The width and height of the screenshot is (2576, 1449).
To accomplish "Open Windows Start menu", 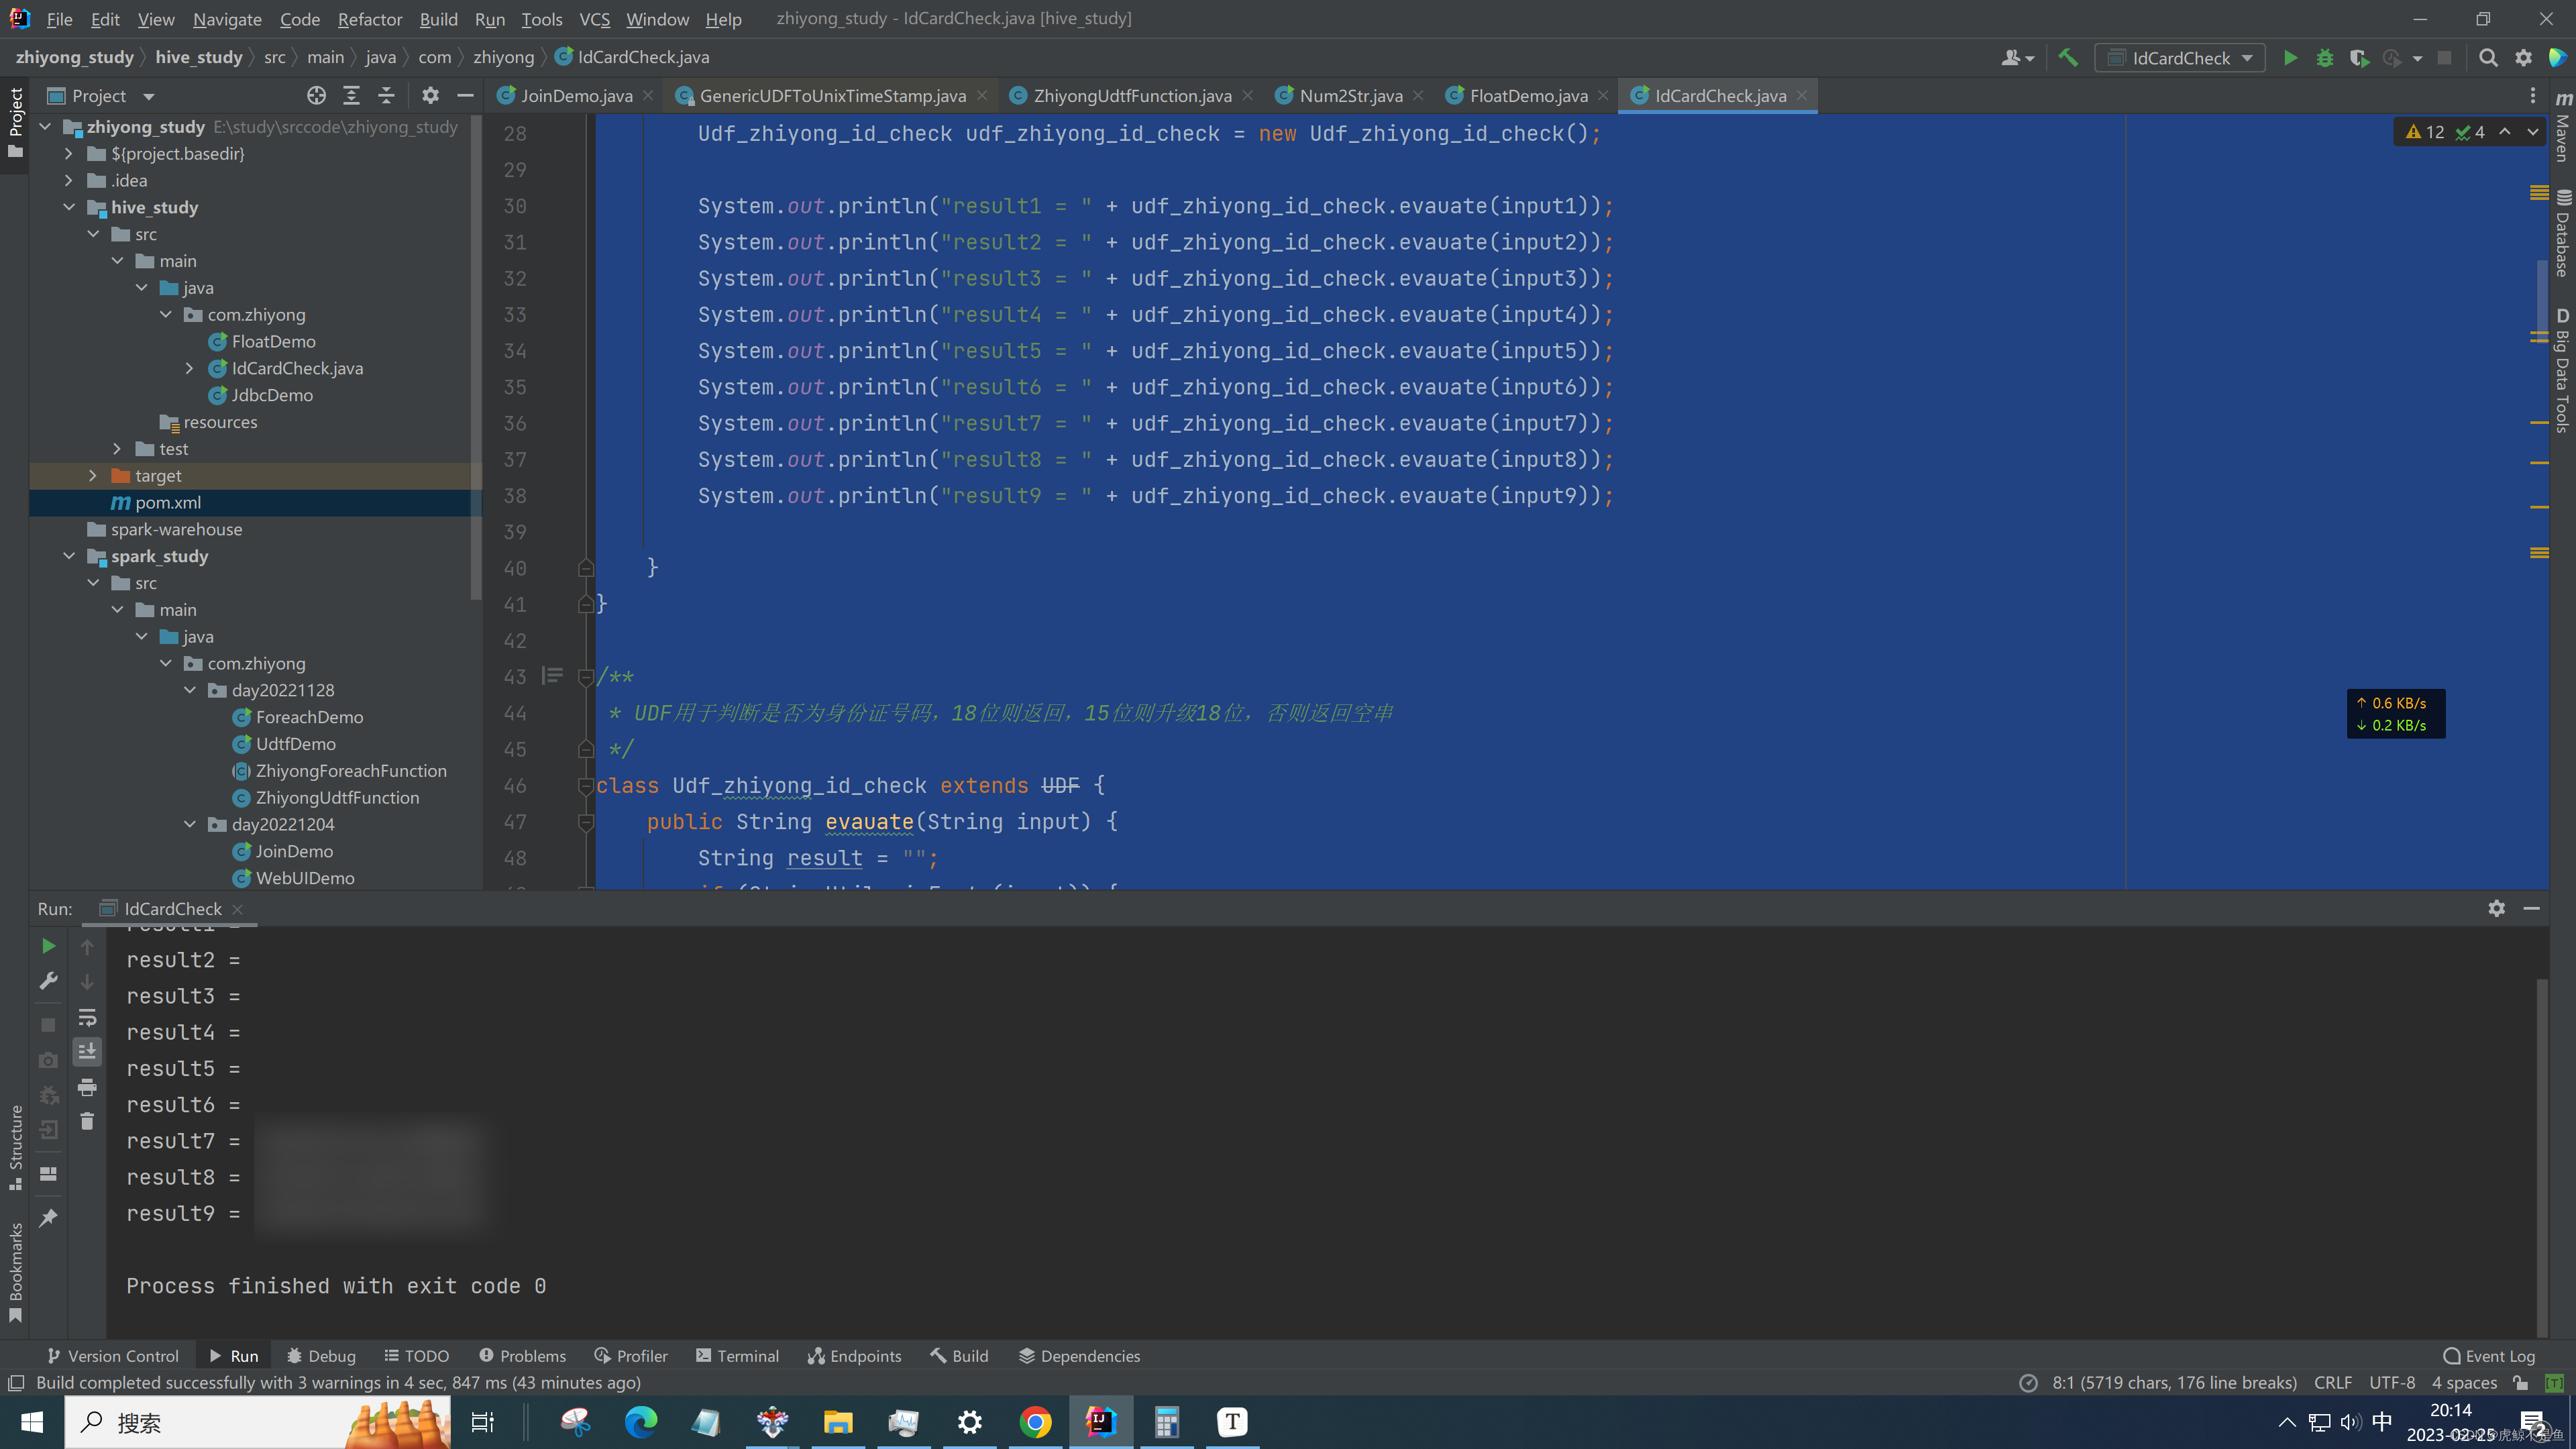I will pos(32,1422).
